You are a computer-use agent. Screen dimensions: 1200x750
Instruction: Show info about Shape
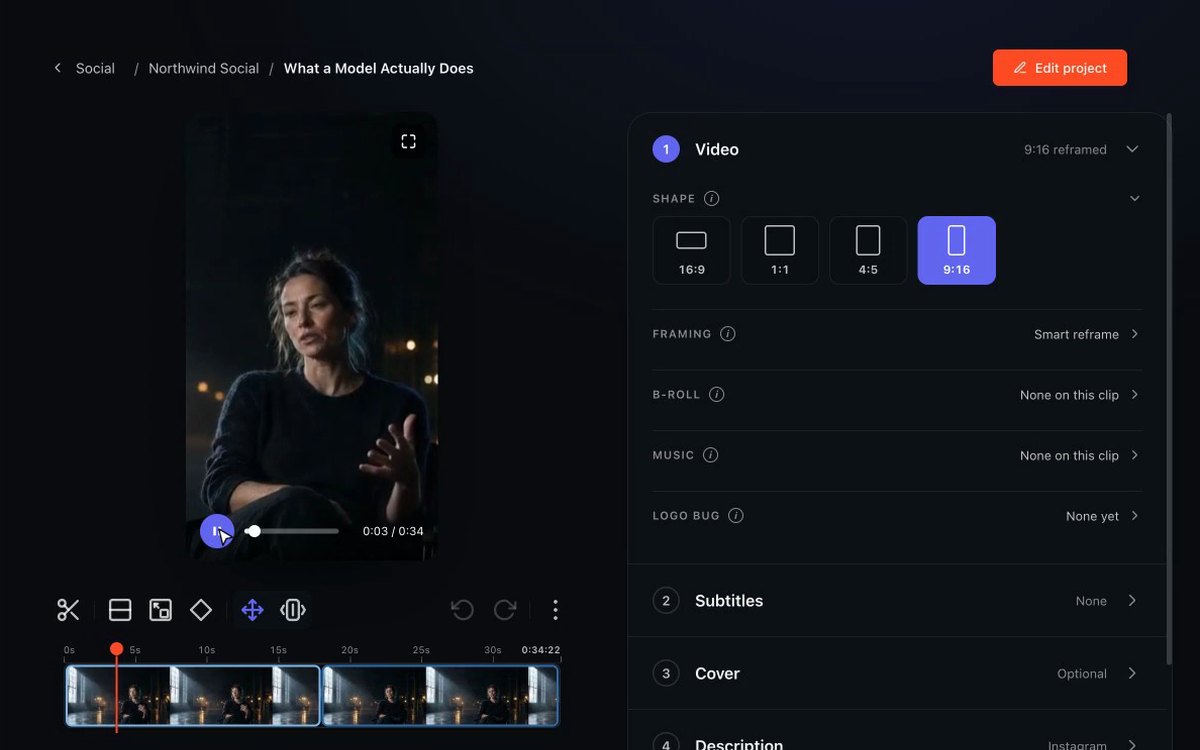pyautogui.click(x=711, y=198)
